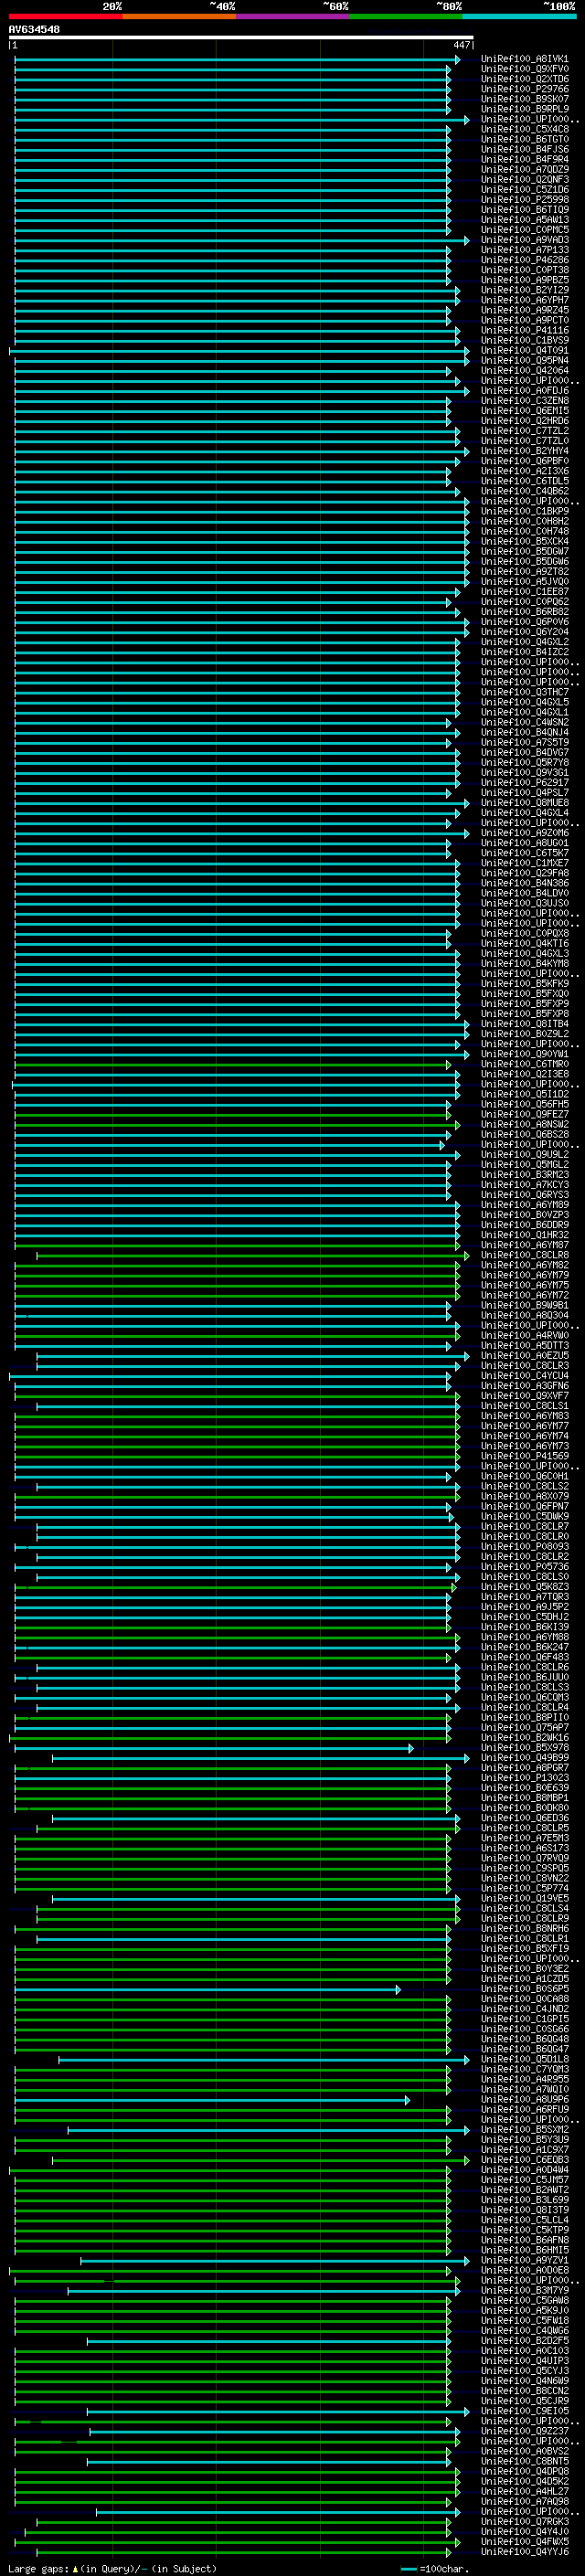
Task: Select the AV634548 query sequence name
Action: tap(34, 30)
